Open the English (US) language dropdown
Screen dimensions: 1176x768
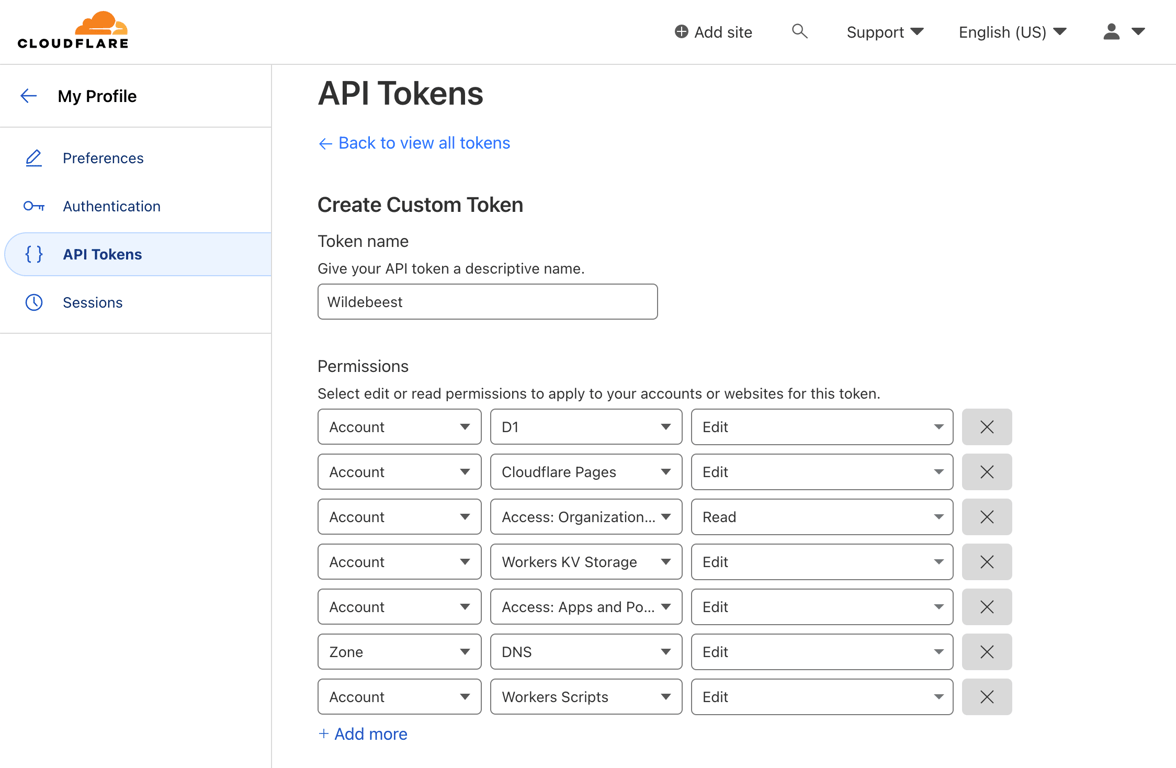(x=1012, y=32)
